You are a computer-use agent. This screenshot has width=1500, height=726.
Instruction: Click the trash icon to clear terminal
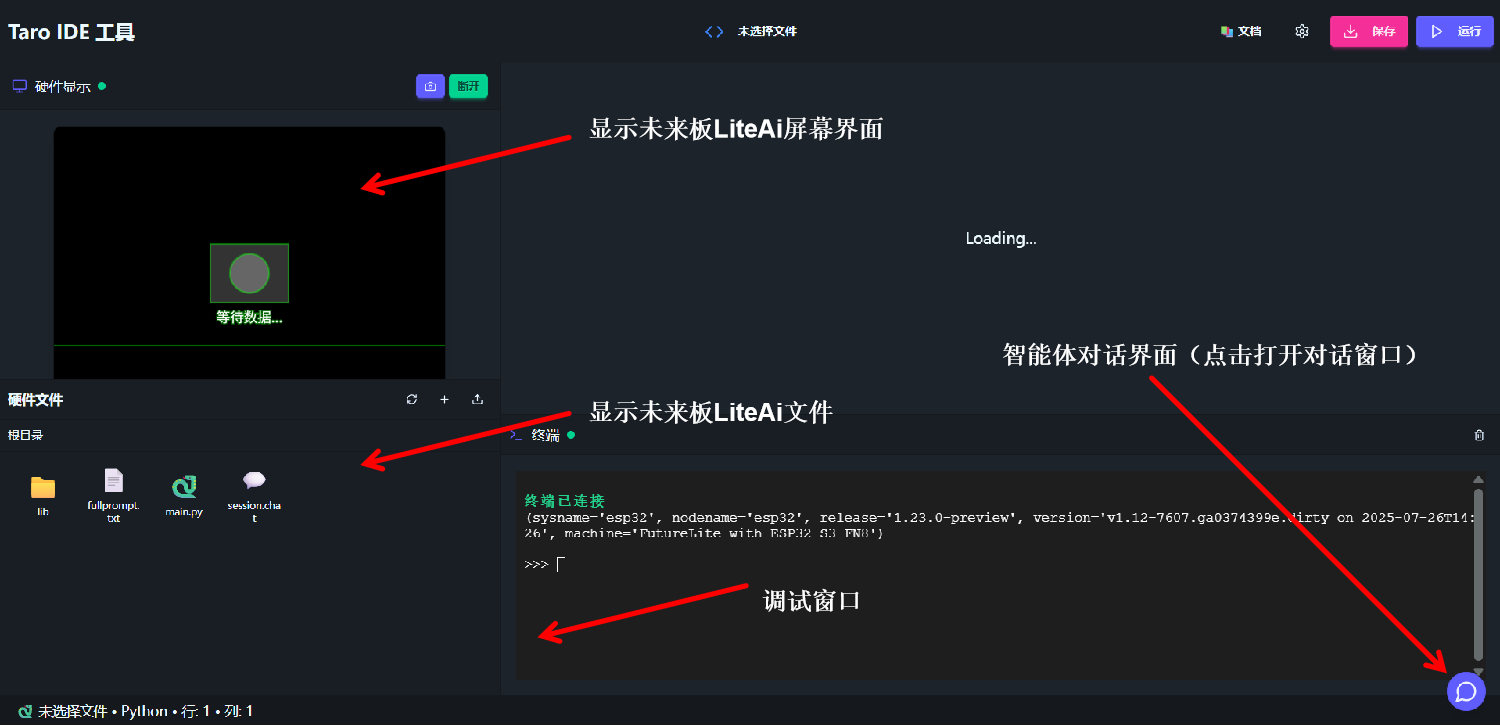tap(1480, 435)
